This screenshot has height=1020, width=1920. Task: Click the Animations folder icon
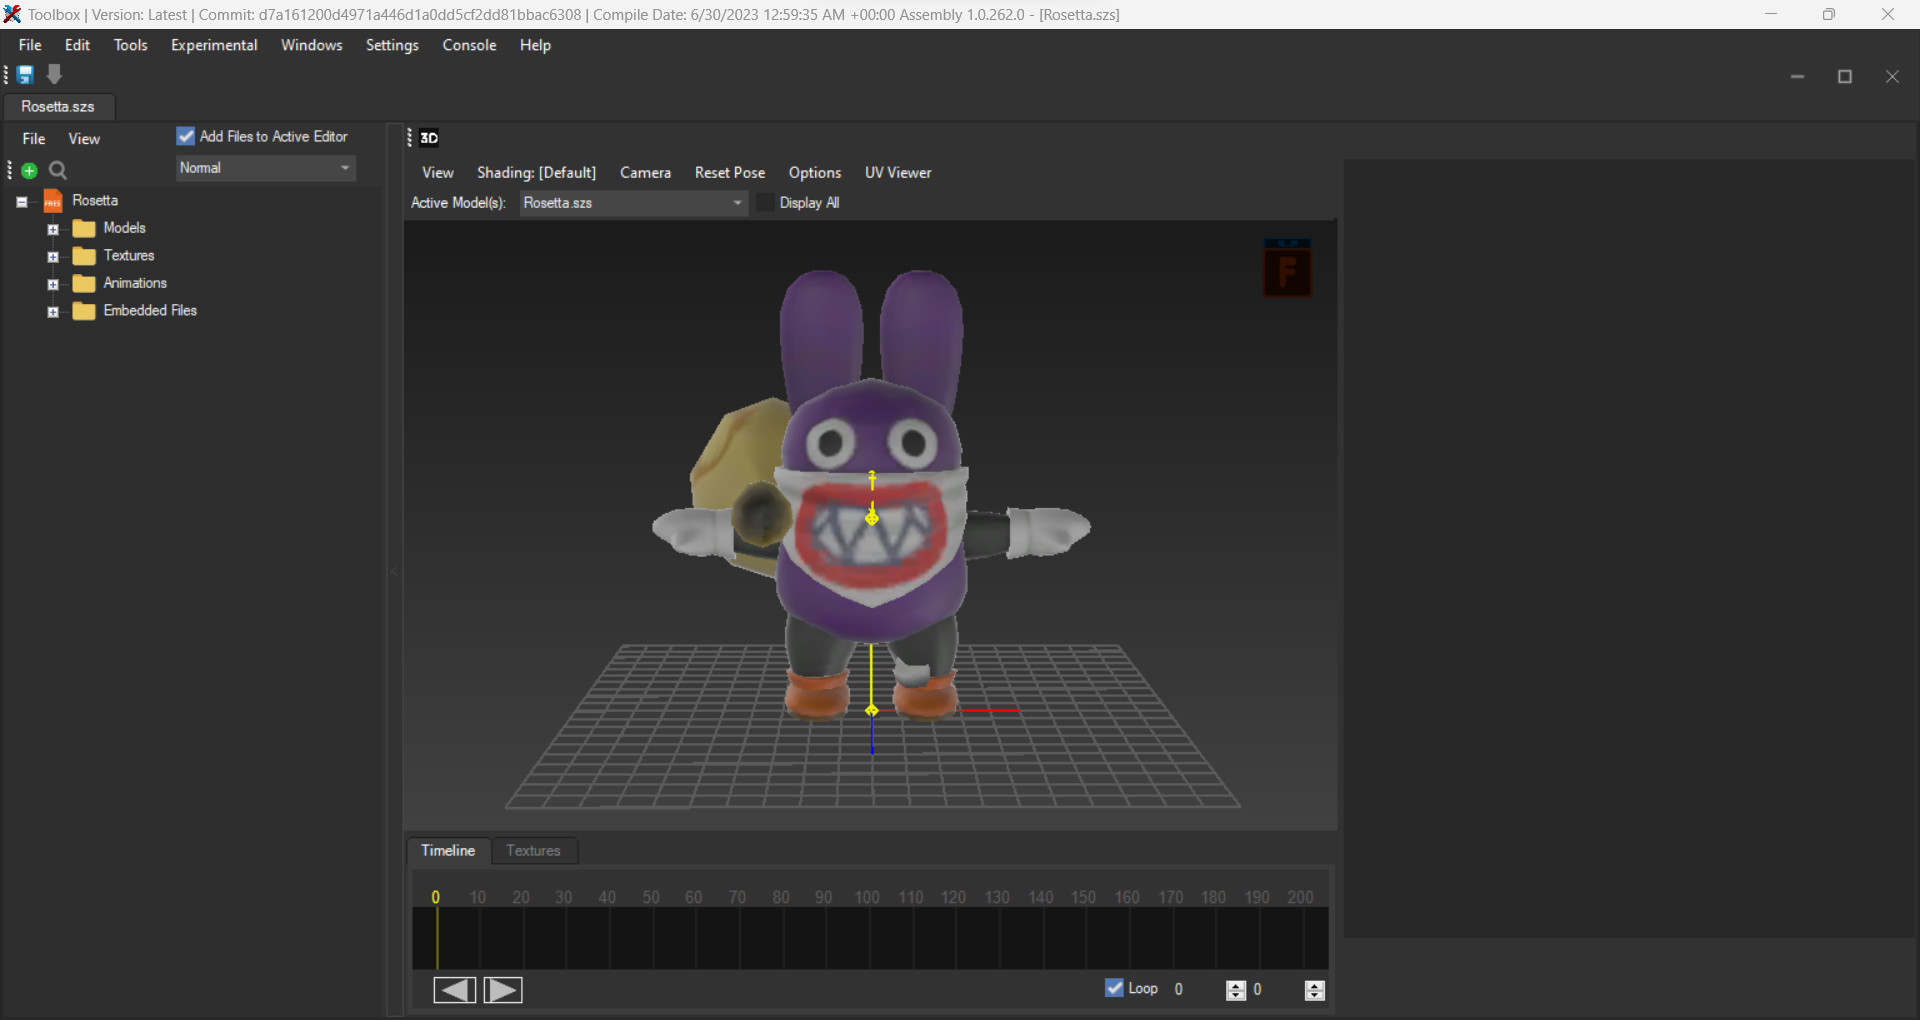(84, 284)
